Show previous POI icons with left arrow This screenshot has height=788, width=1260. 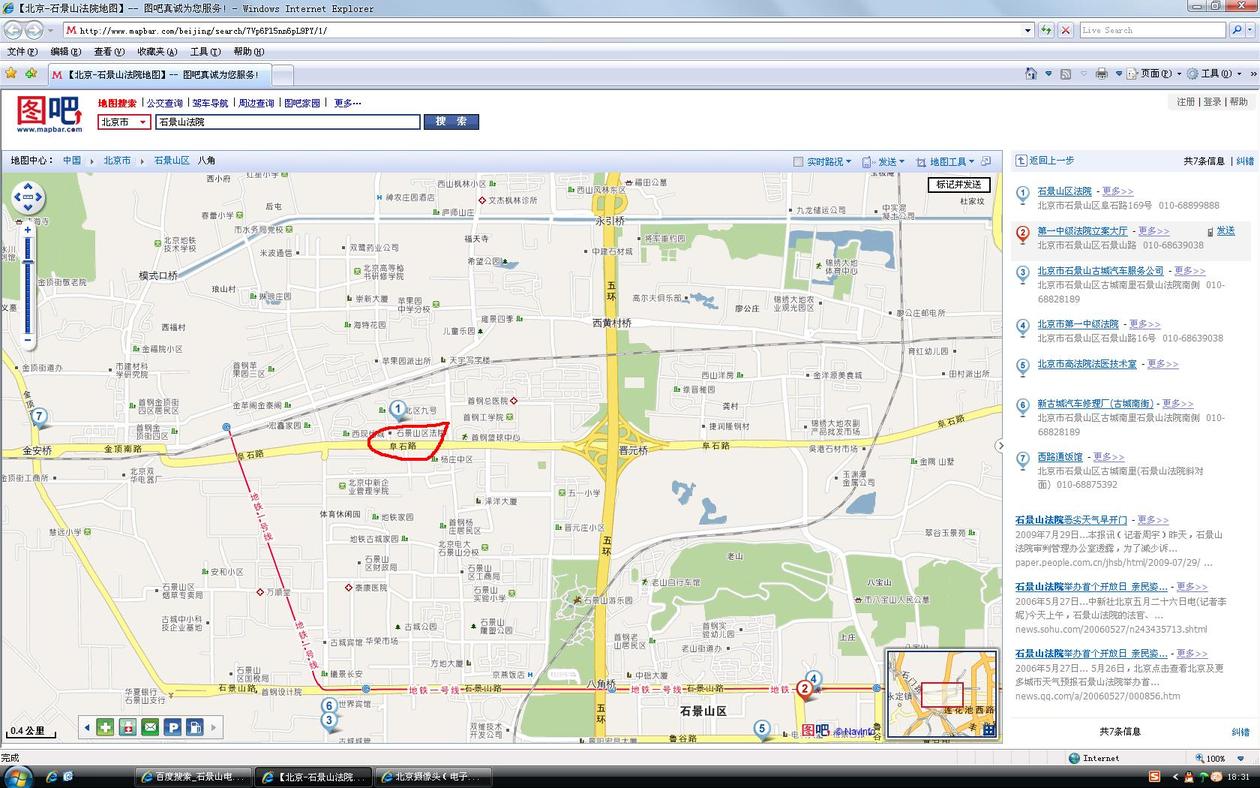pos(87,727)
